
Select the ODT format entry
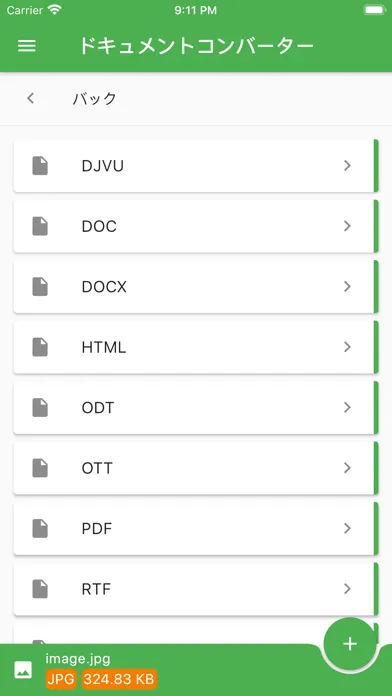click(x=194, y=407)
